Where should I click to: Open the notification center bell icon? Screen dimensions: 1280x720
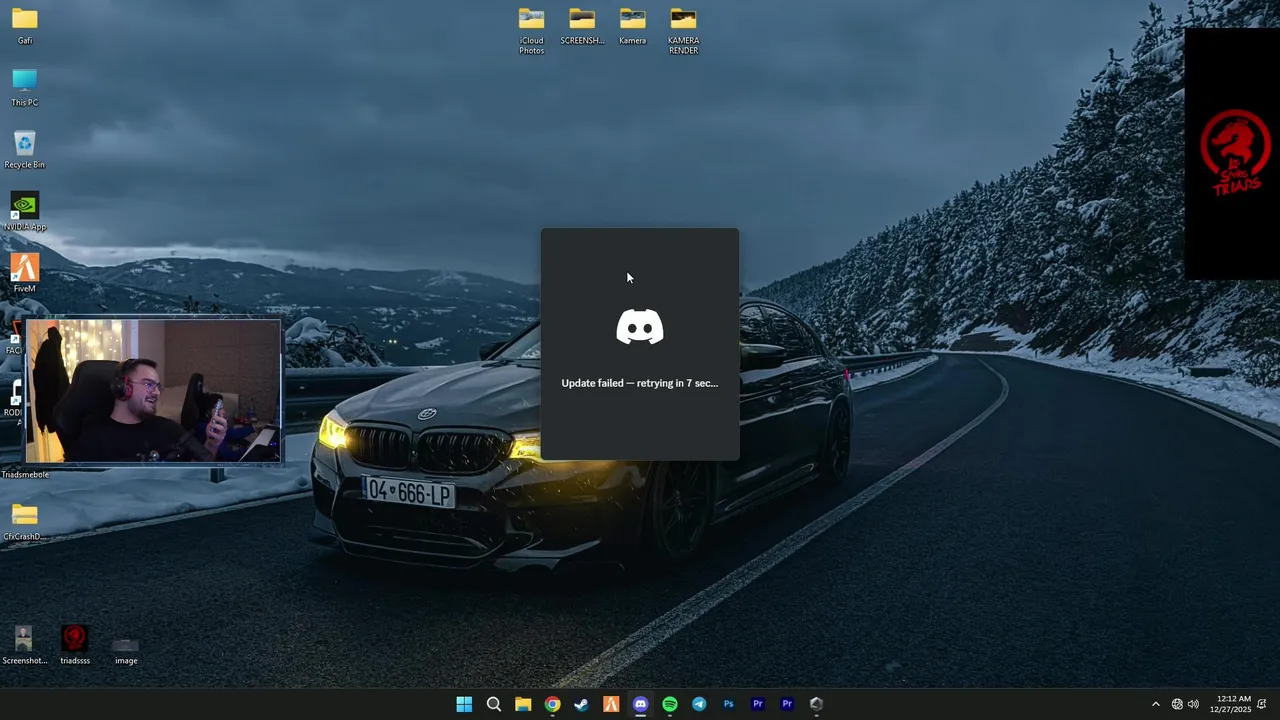pyautogui.click(x=1262, y=704)
